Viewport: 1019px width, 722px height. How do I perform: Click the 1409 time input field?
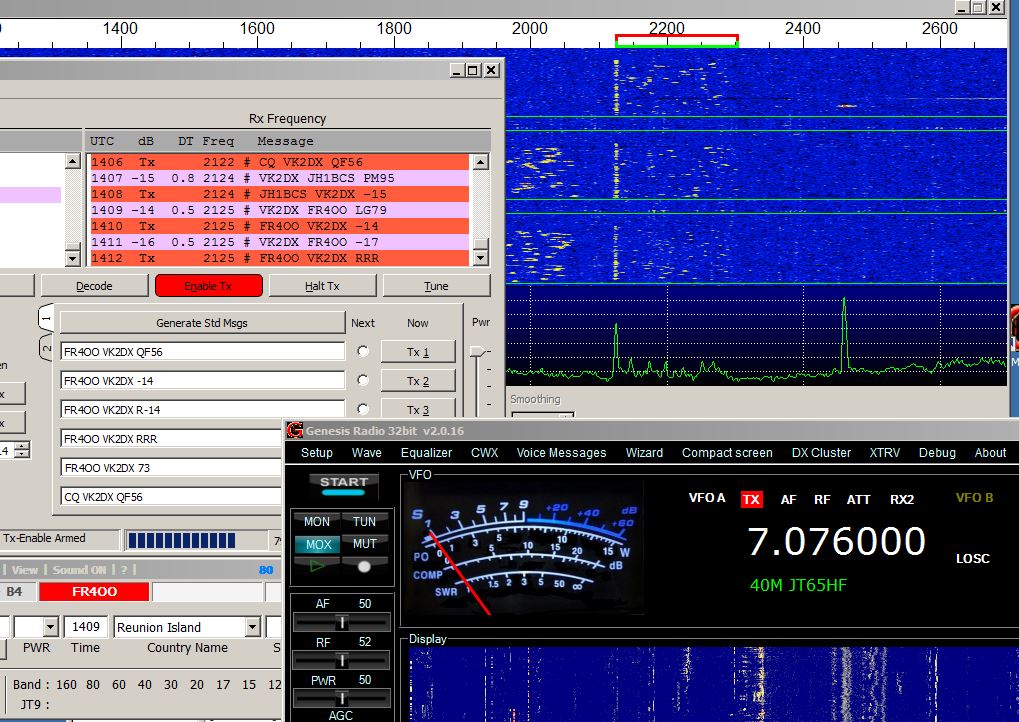click(86, 625)
